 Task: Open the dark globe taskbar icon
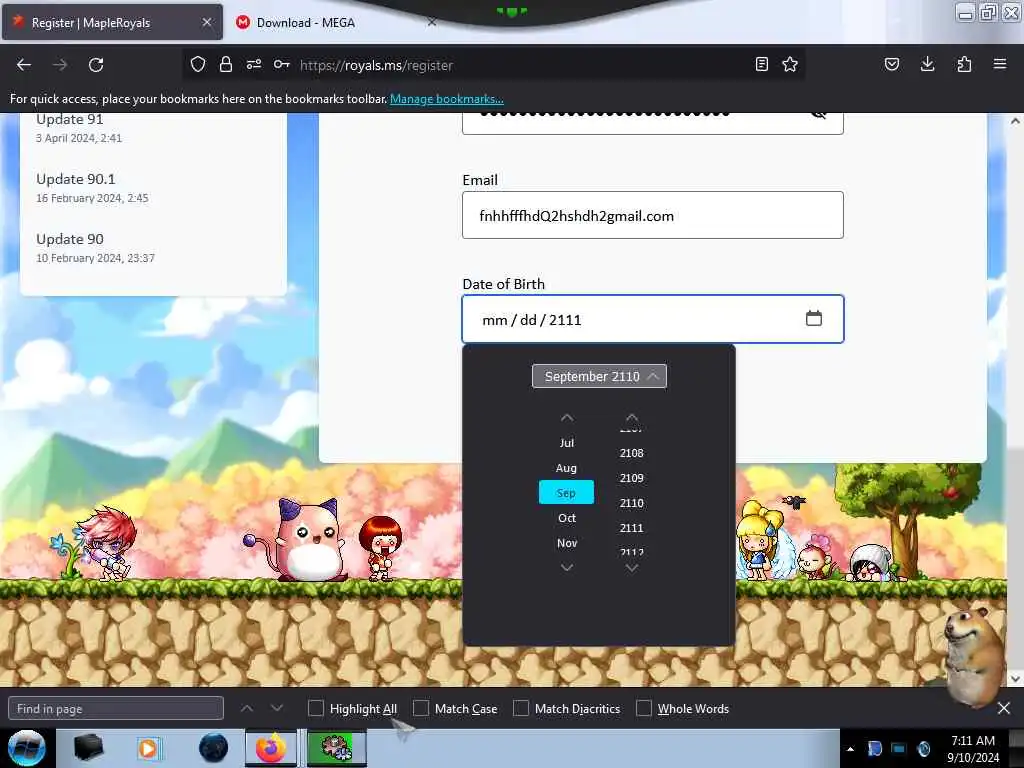click(214, 748)
